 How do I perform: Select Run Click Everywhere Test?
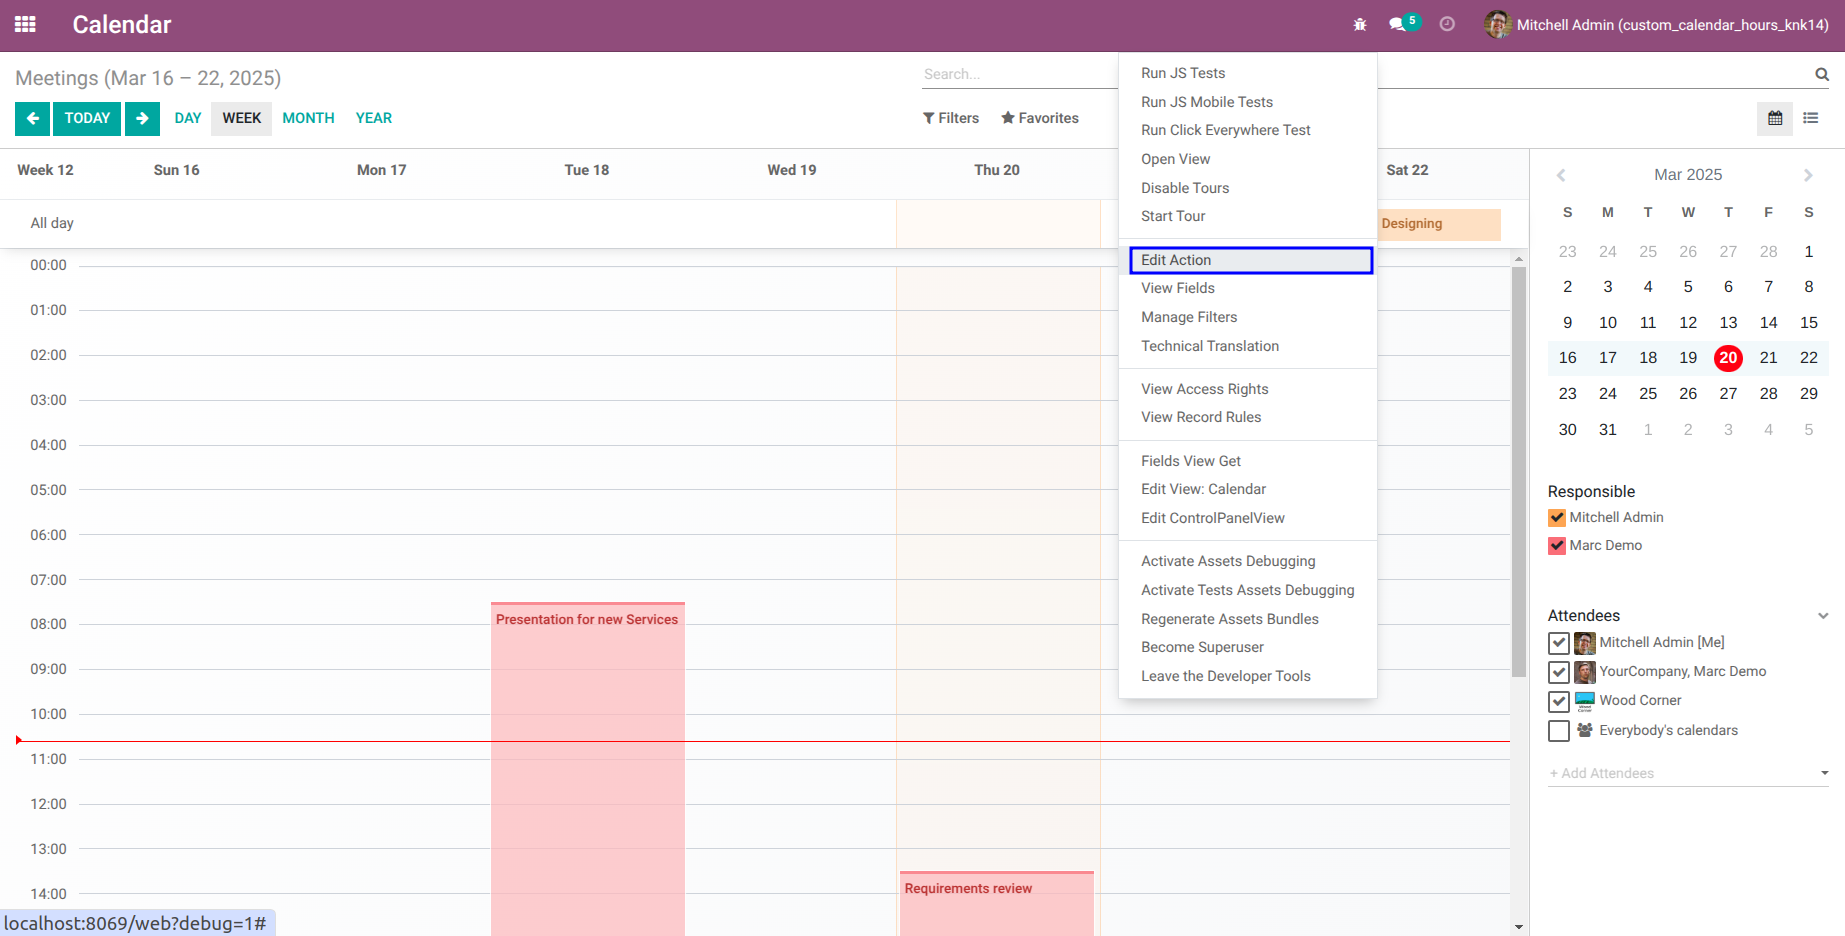point(1248,130)
